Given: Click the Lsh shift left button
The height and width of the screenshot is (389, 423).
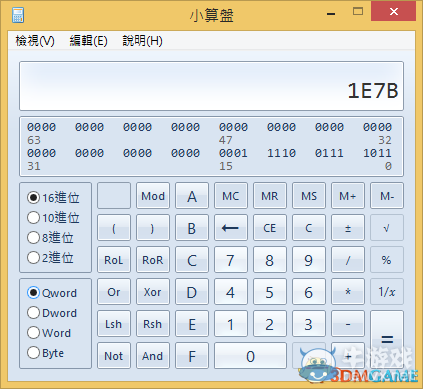Looking at the screenshot, I should tap(114, 324).
